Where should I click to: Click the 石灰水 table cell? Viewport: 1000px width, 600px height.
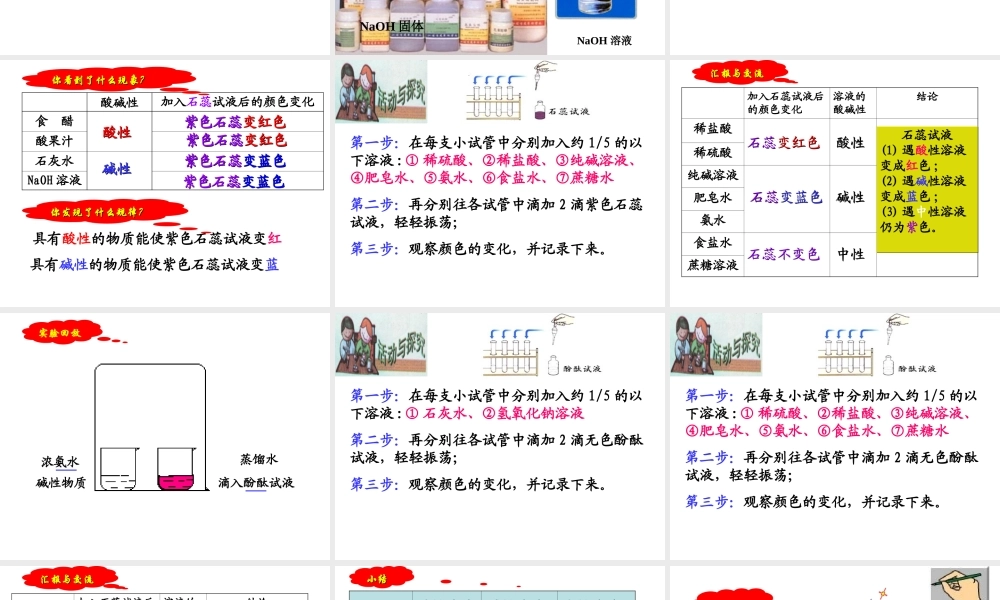pos(55,161)
